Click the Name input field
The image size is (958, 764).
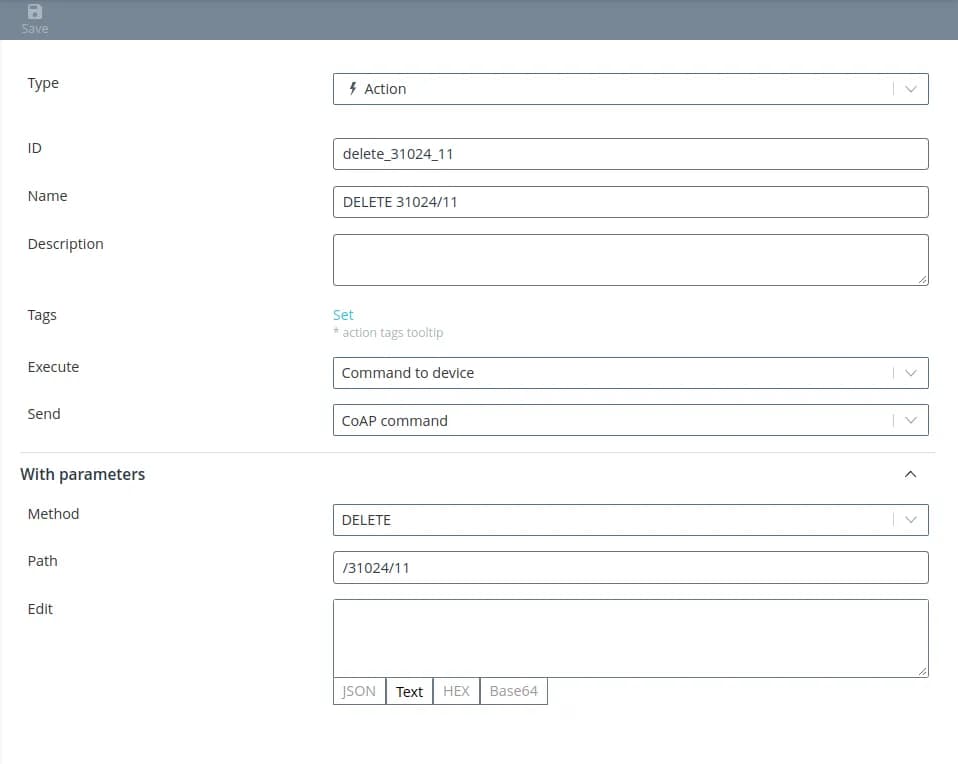pyautogui.click(x=630, y=202)
